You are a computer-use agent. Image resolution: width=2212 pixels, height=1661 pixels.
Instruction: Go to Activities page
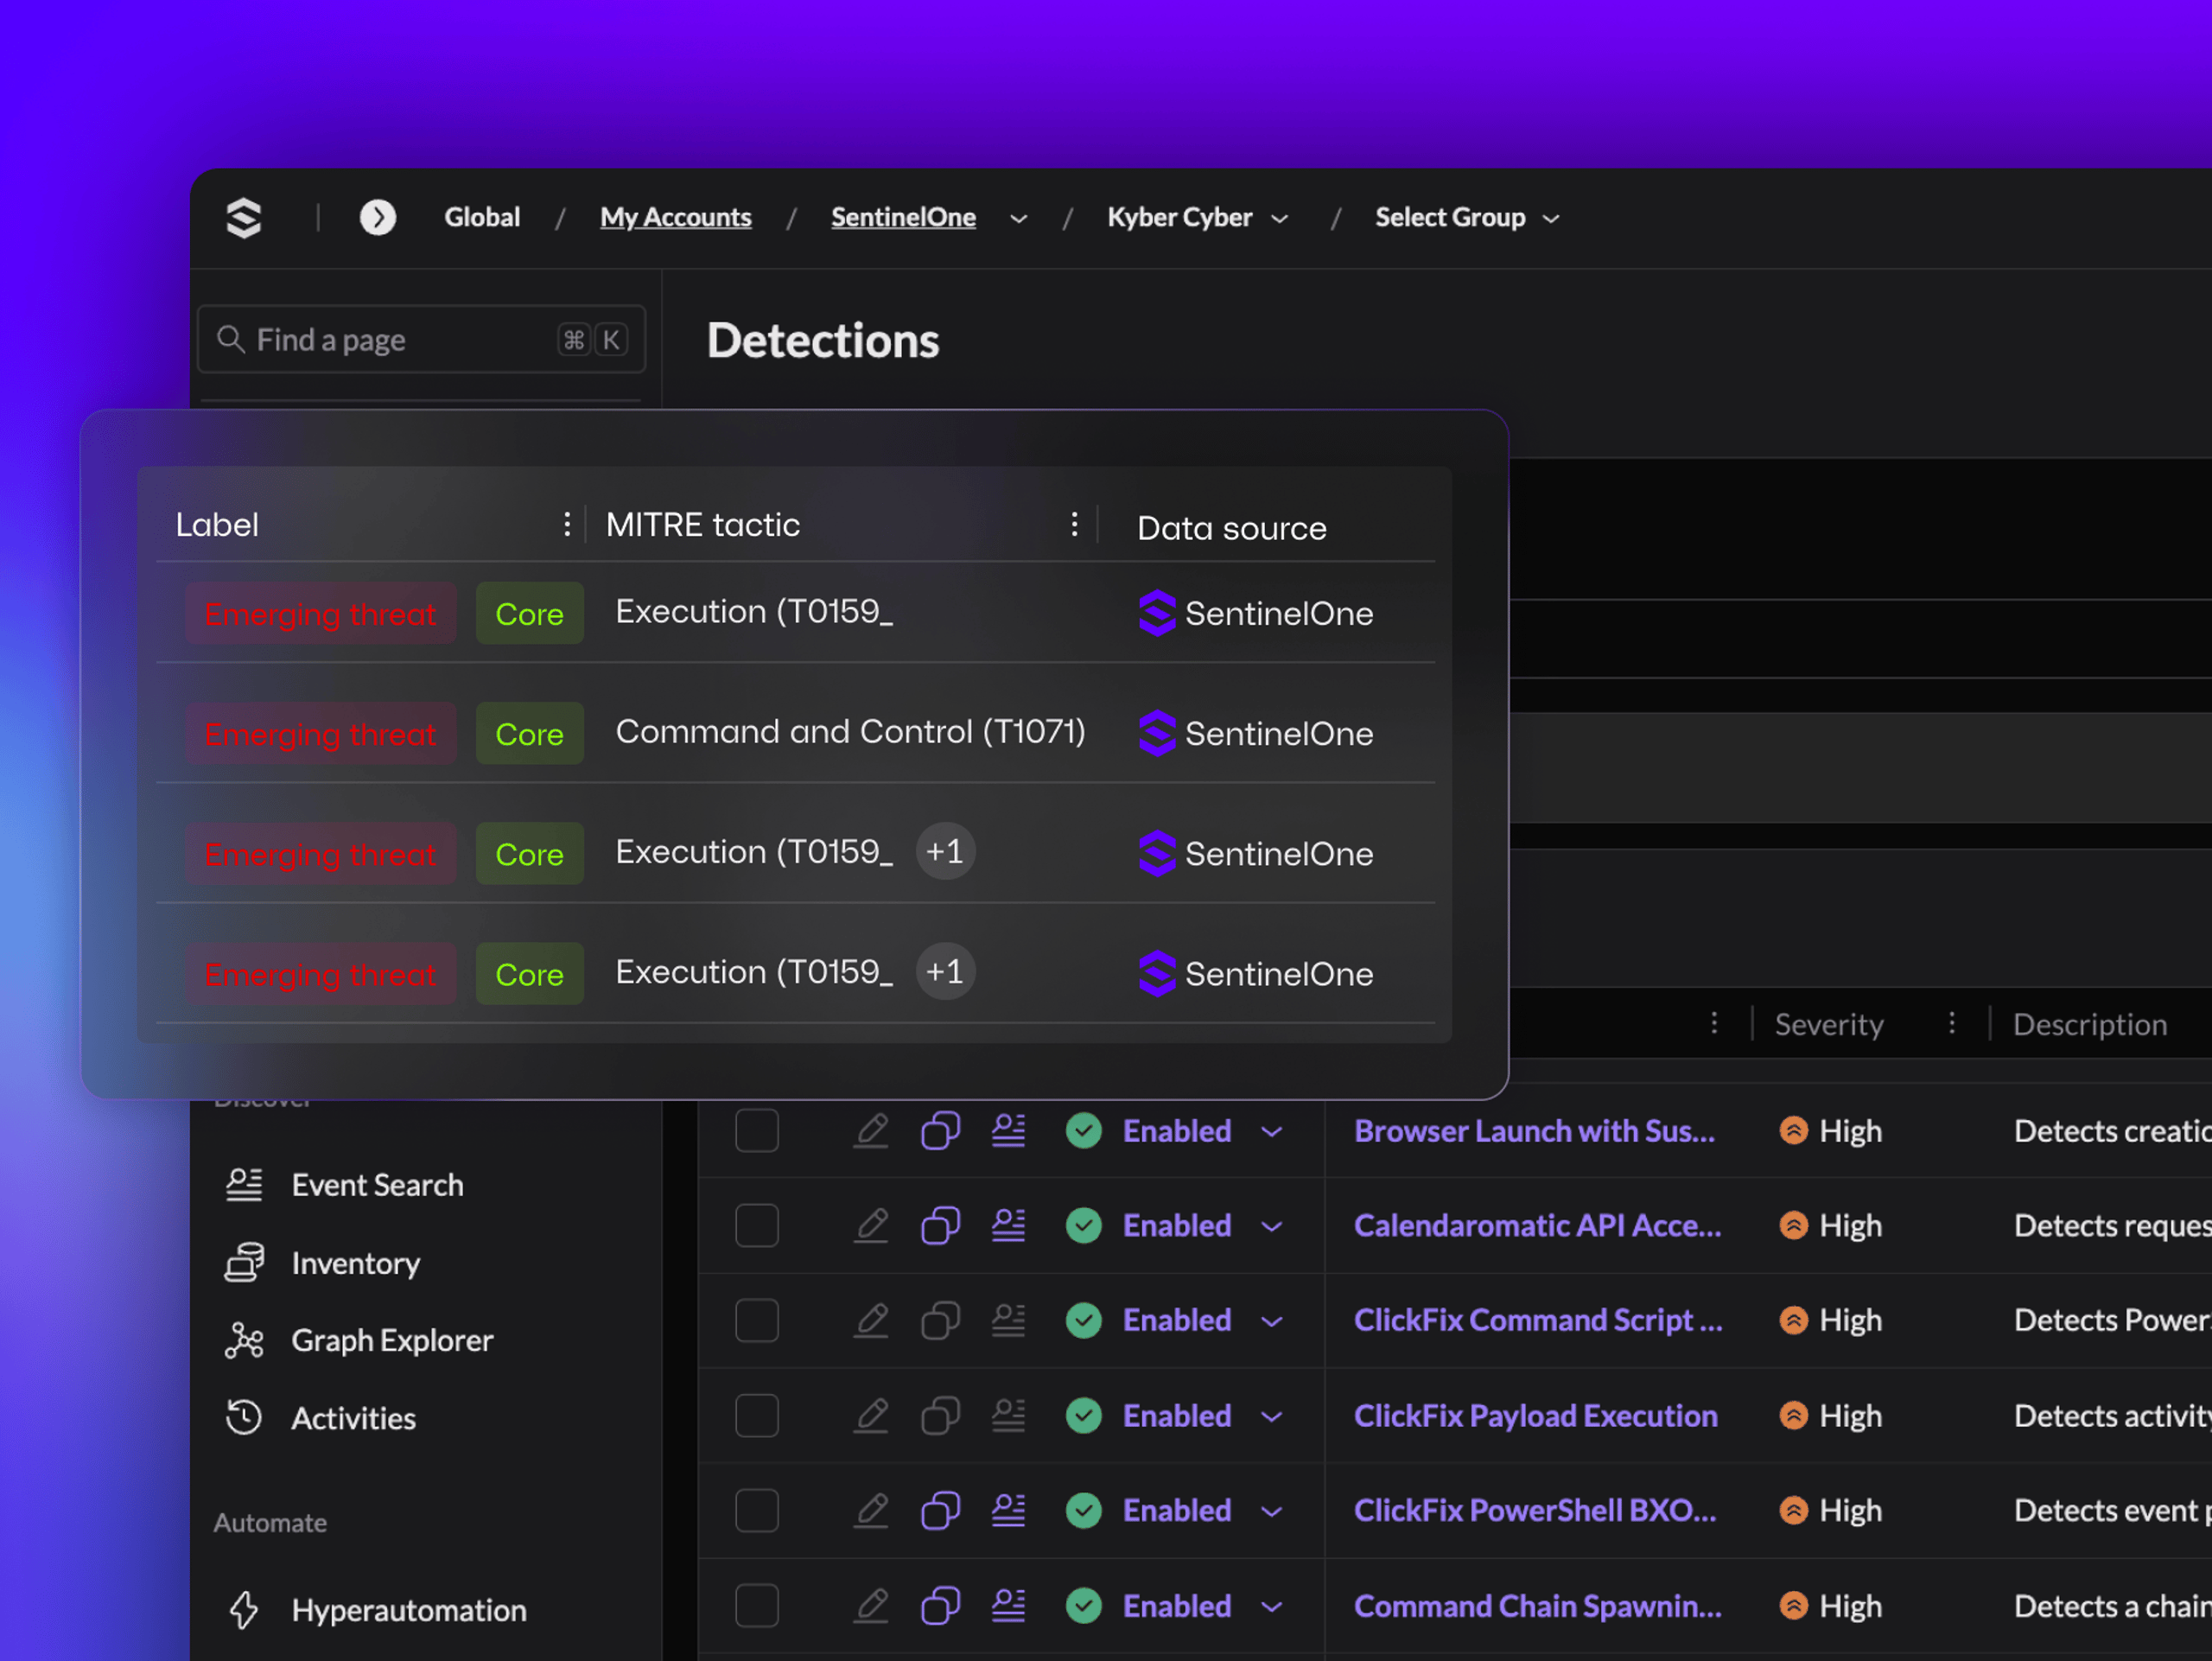click(353, 1417)
